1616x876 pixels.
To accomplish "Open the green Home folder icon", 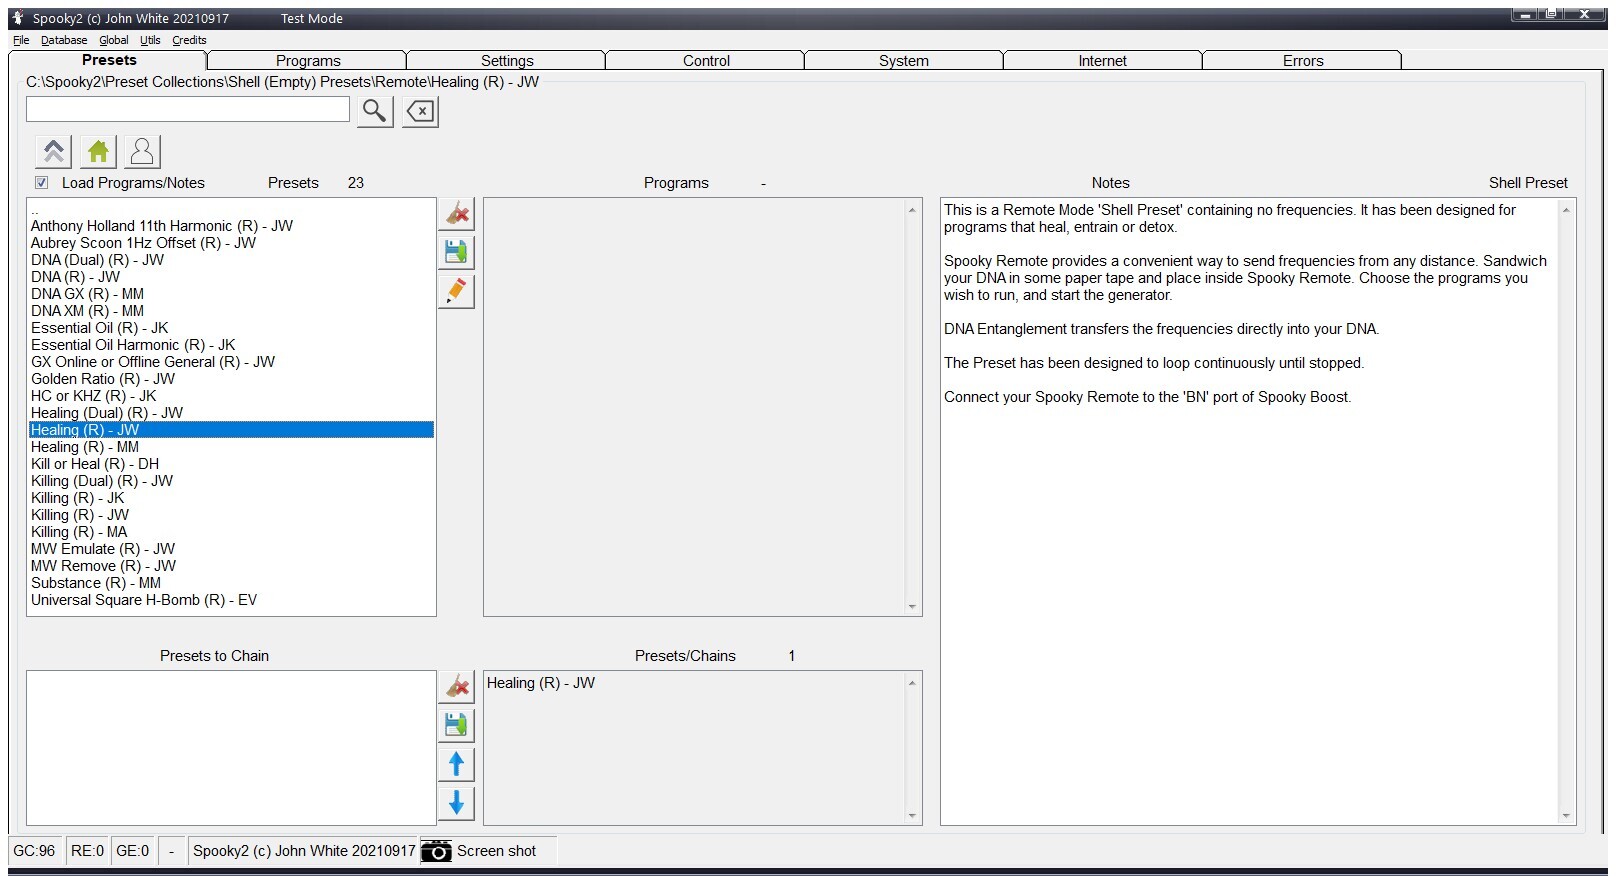I will click(x=98, y=152).
